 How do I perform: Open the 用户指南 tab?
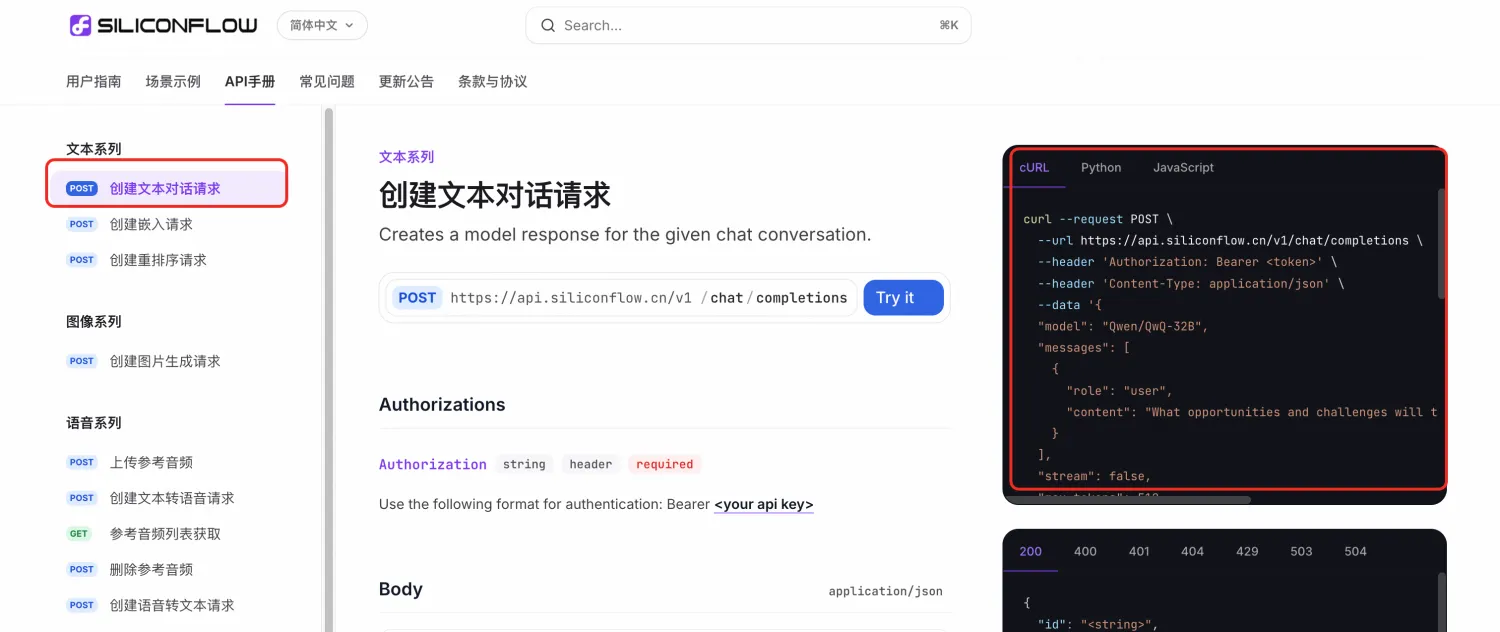94,81
